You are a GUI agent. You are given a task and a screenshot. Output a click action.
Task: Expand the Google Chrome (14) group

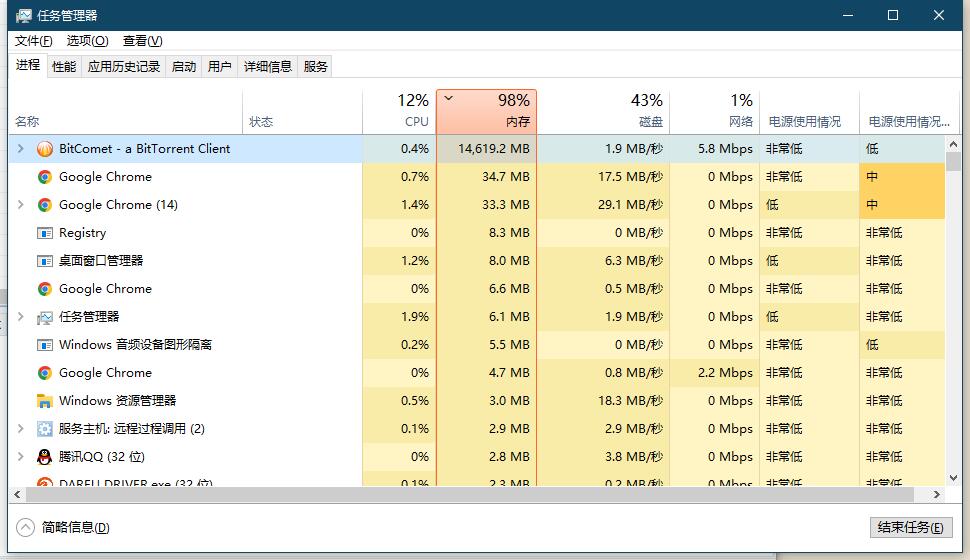20,204
